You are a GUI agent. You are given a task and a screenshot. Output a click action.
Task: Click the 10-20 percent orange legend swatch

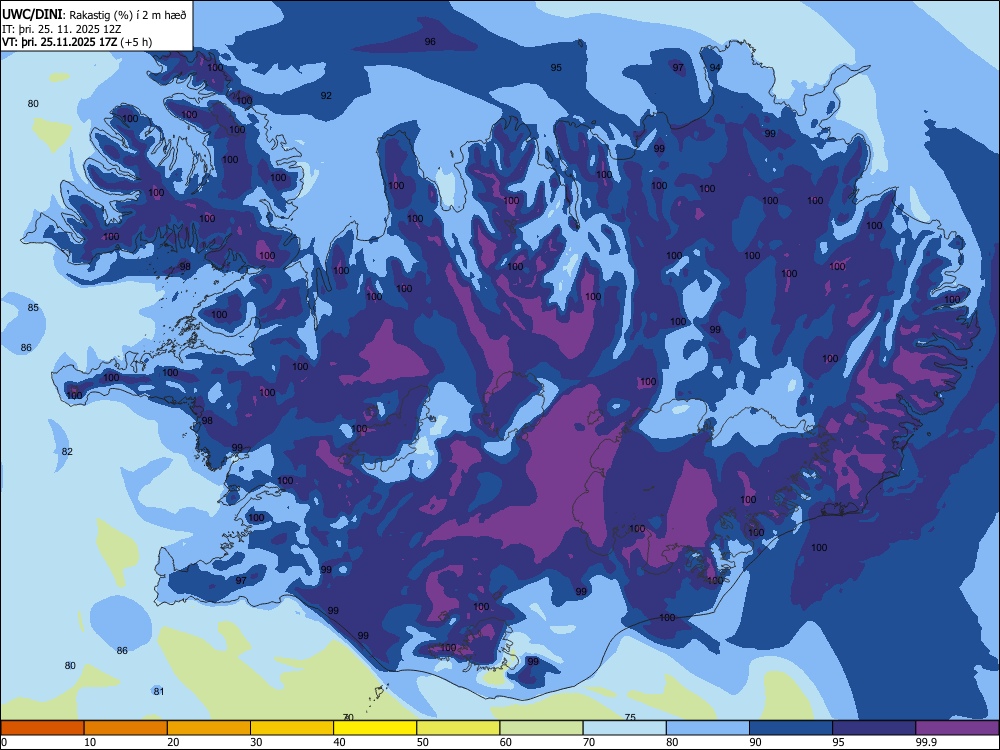click(126, 728)
